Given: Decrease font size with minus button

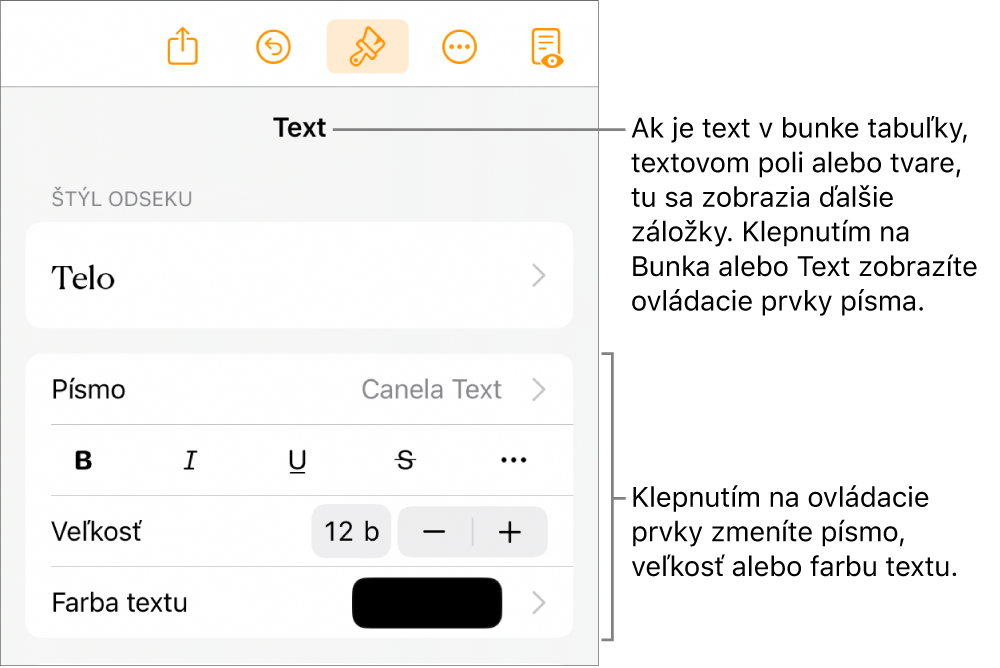Looking at the screenshot, I should [x=434, y=531].
